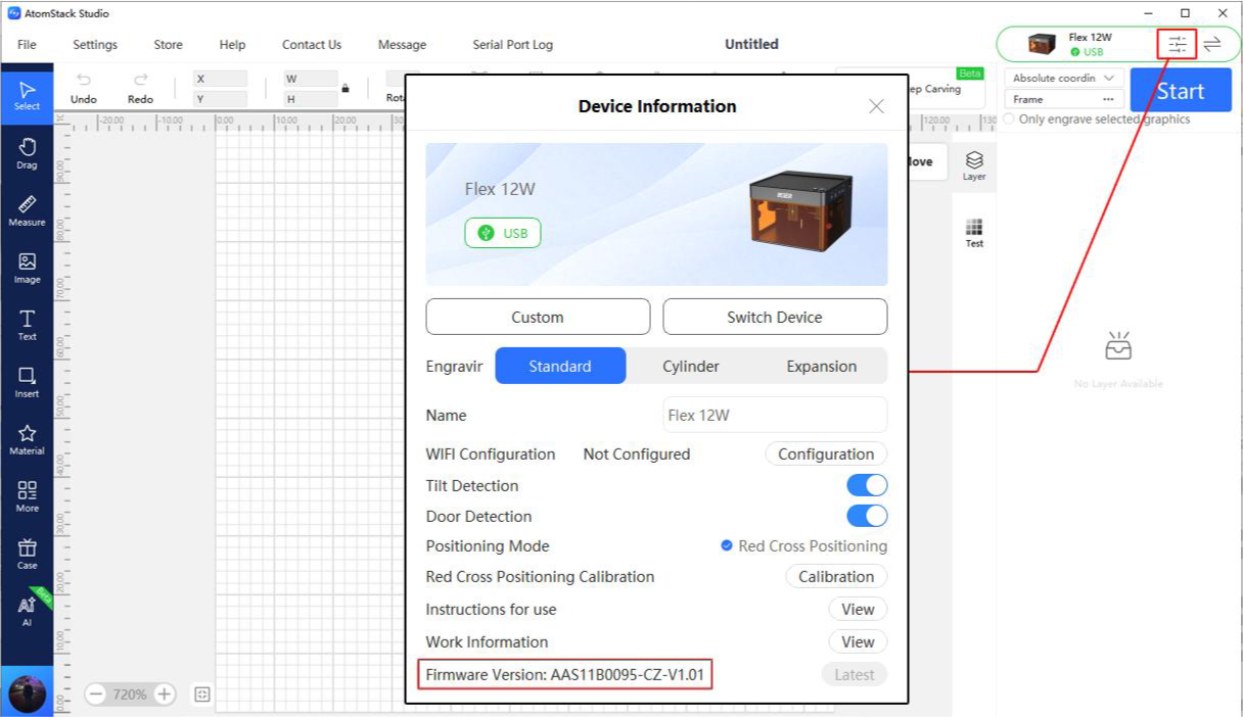
Task: Switch to Cylinder engraving mode
Action: [691, 366]
